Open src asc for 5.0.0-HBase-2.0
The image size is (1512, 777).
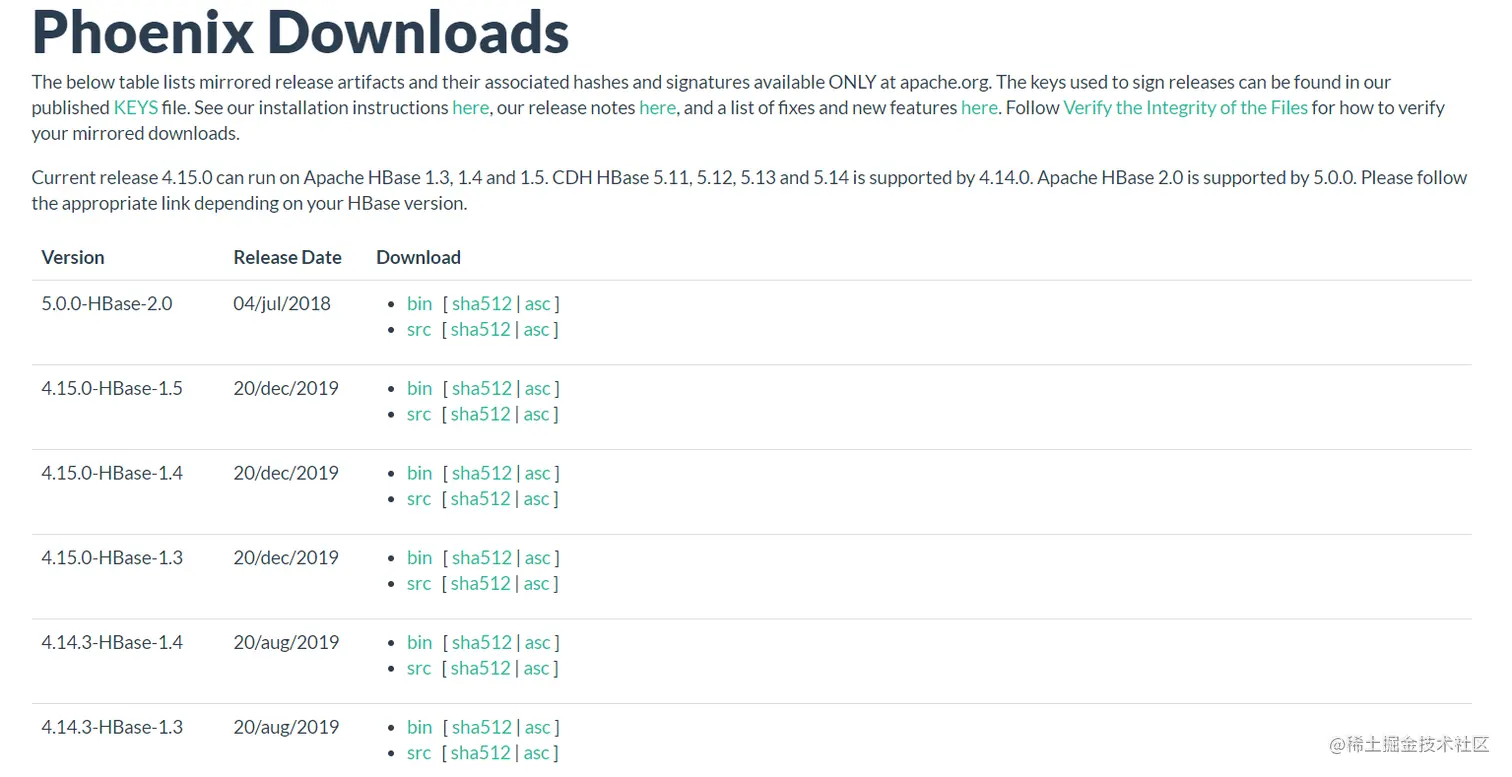pyautogui.click(x=536, y=329)
